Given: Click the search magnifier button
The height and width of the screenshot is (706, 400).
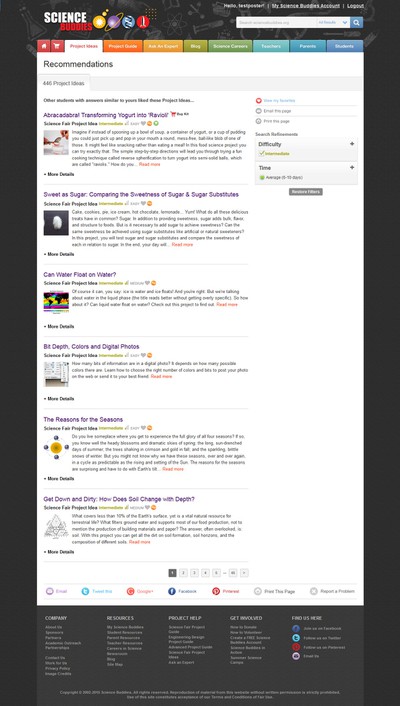Looking at the screenshot, I should [356, 23].
